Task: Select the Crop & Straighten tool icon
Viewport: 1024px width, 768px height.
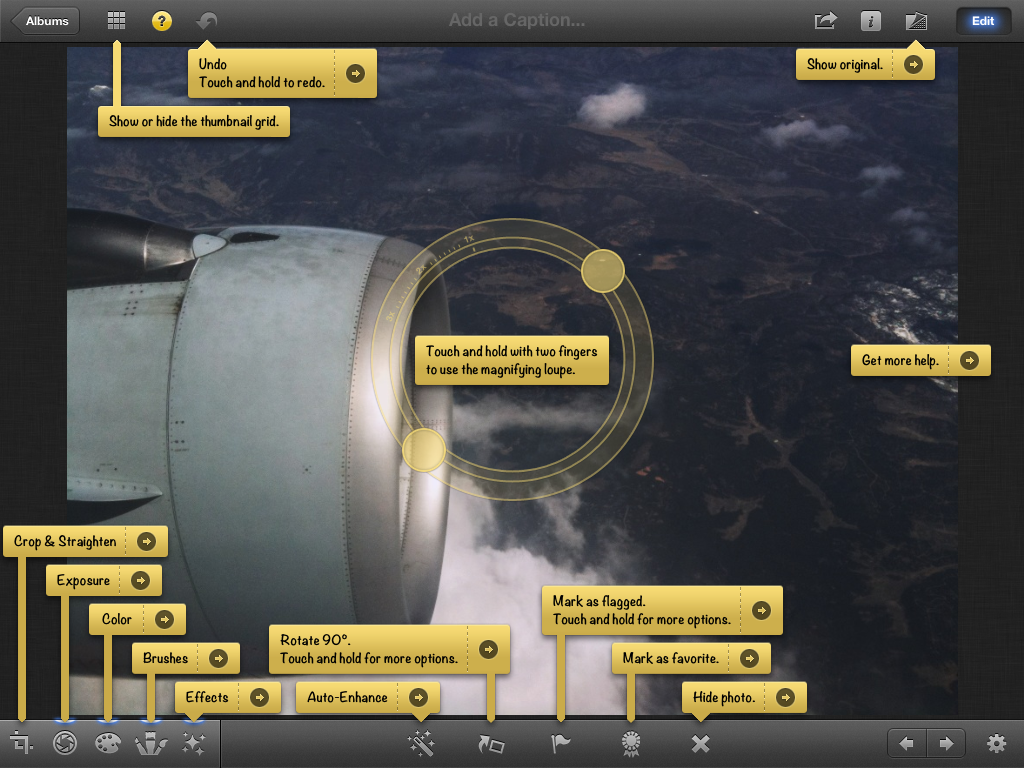Action: [x=22, y=743]
